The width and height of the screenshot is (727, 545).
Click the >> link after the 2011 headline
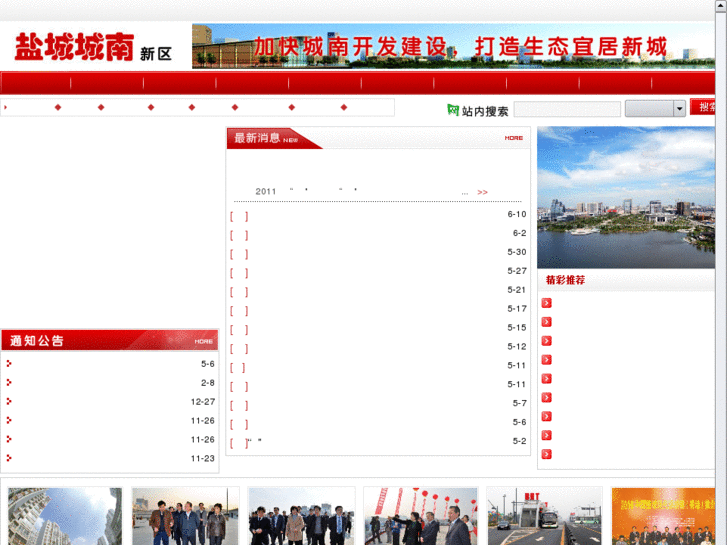(x=482, y=192)
